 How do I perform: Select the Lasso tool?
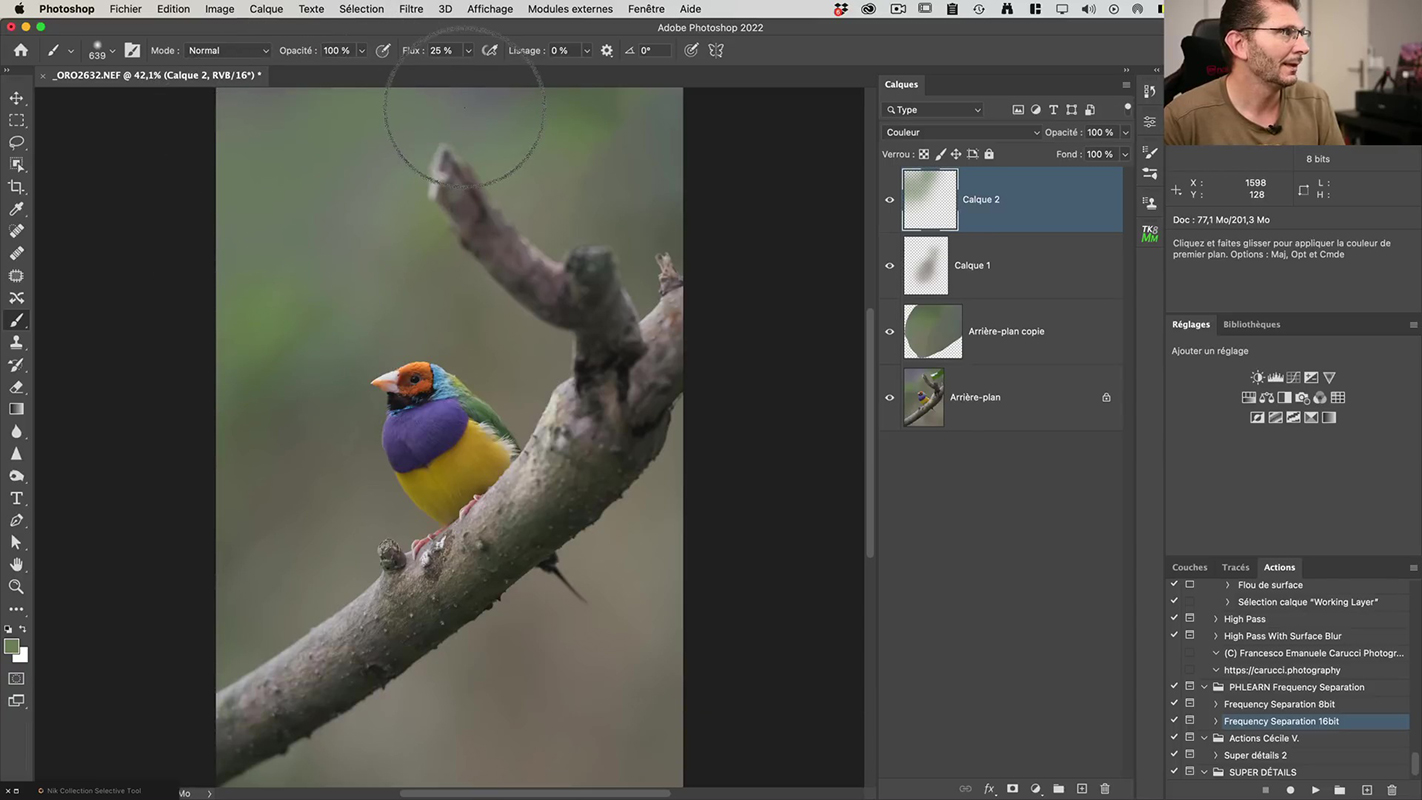[x=16, y=142]
